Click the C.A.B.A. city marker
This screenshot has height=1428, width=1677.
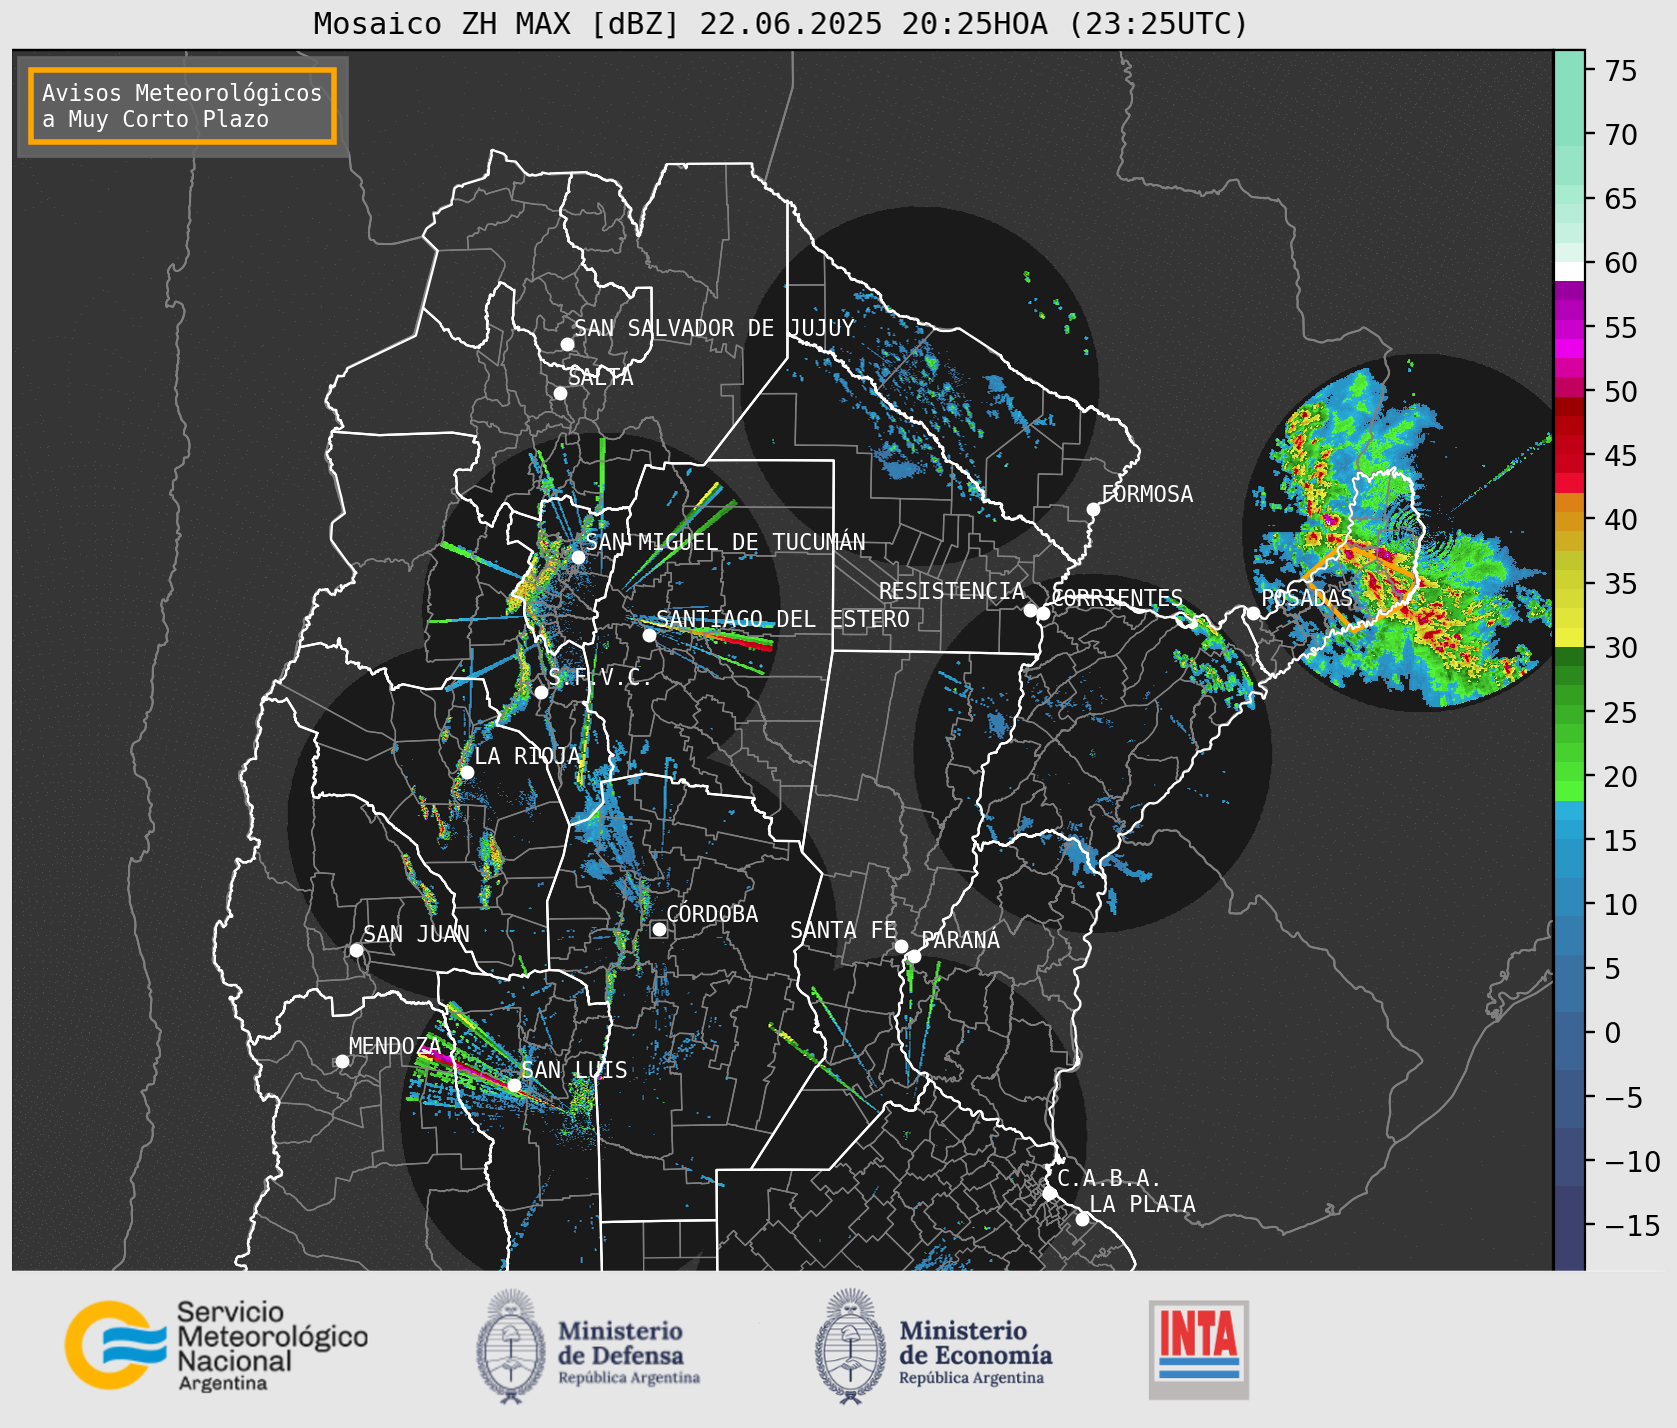pyautogui.click(x=1049, y=1193)
